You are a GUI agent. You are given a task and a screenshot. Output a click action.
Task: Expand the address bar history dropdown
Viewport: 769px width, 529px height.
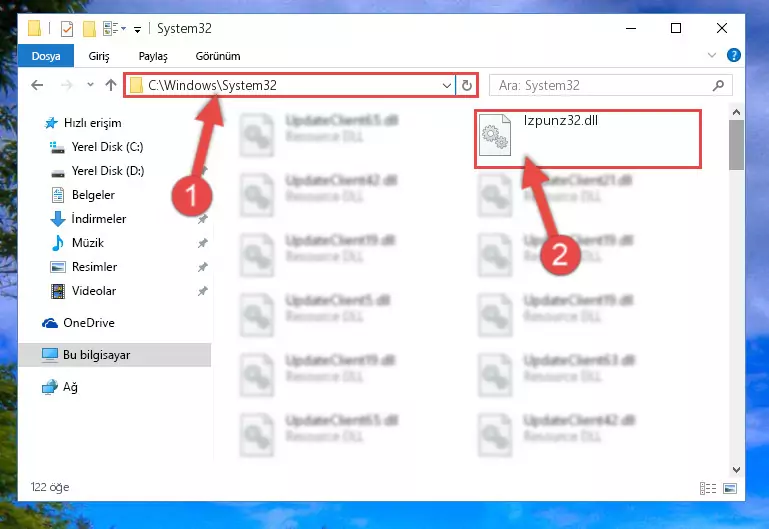[446, 86]
